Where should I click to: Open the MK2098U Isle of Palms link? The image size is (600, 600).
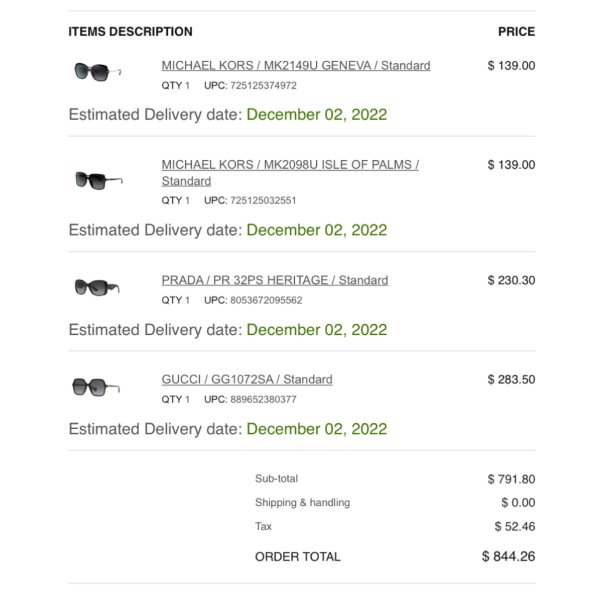coord(290,173)
